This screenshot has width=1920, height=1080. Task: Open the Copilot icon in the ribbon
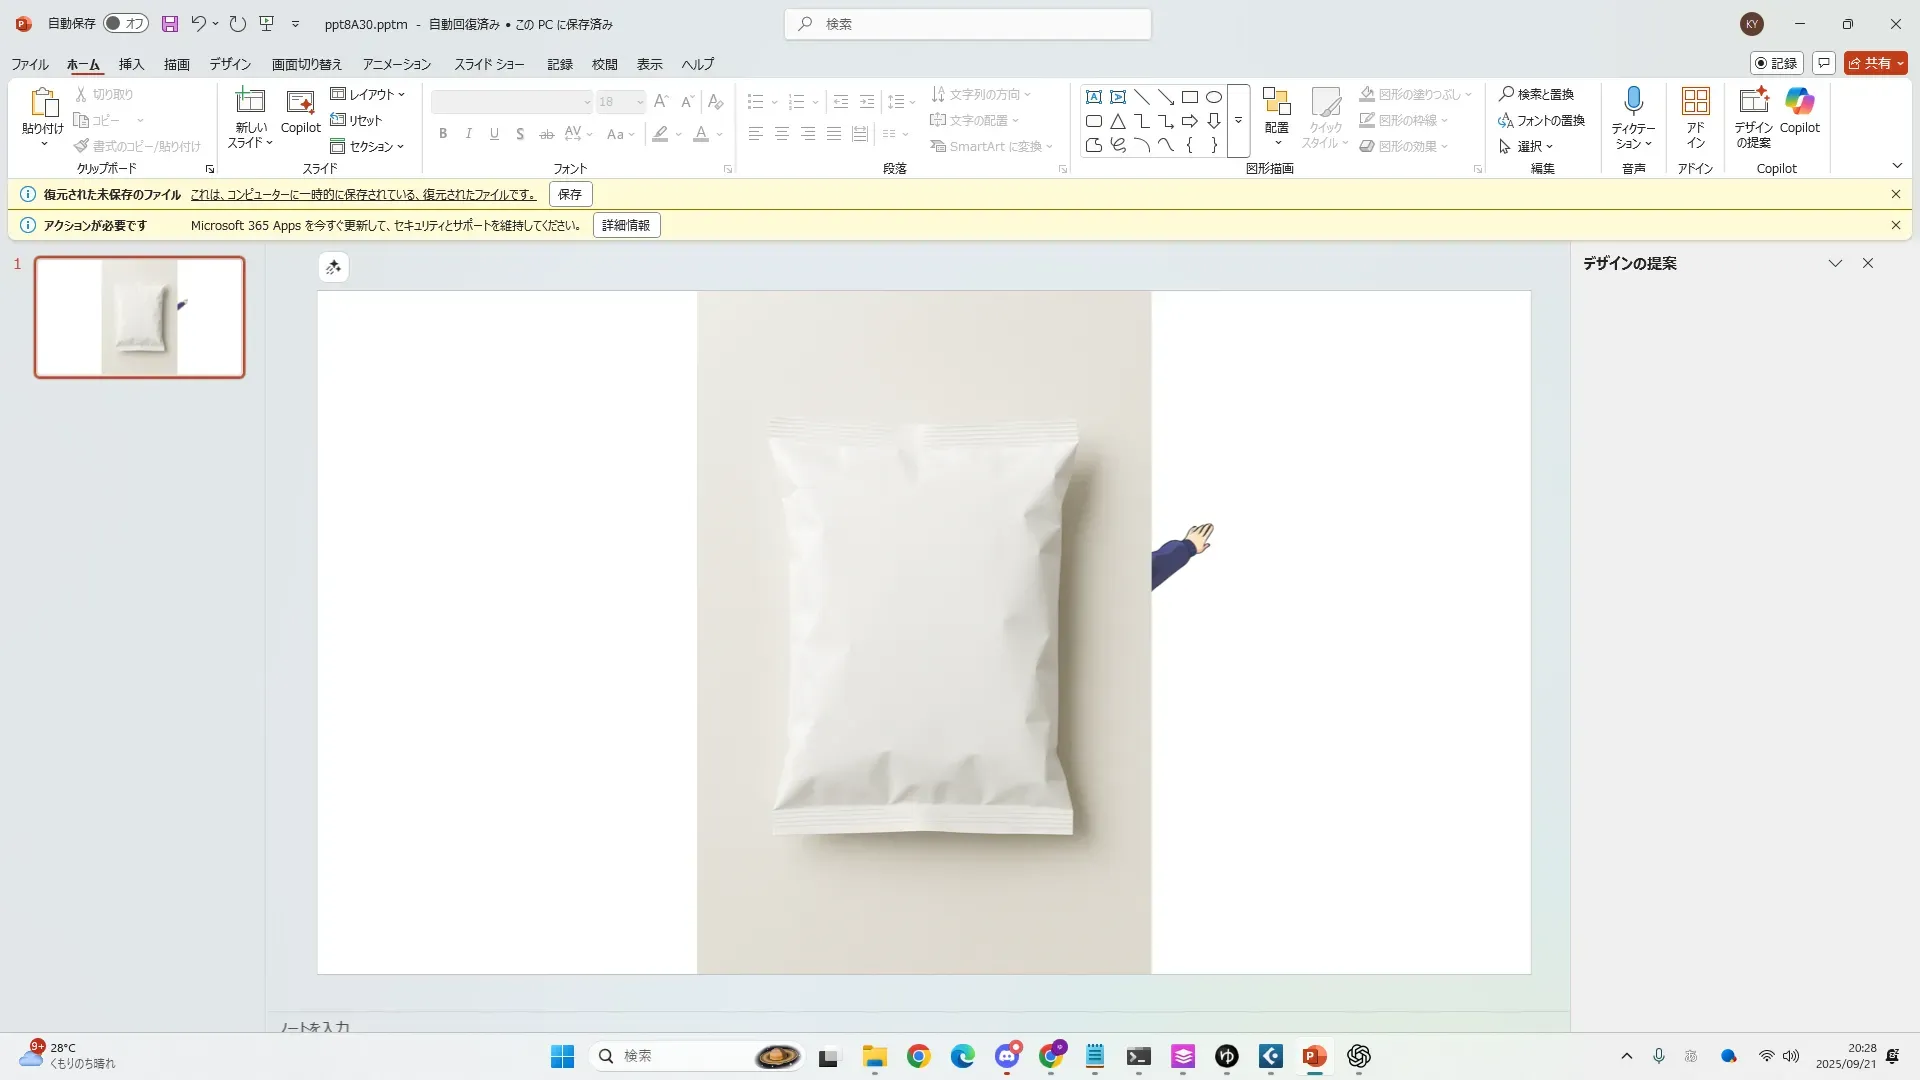(x=1799, y=101)
